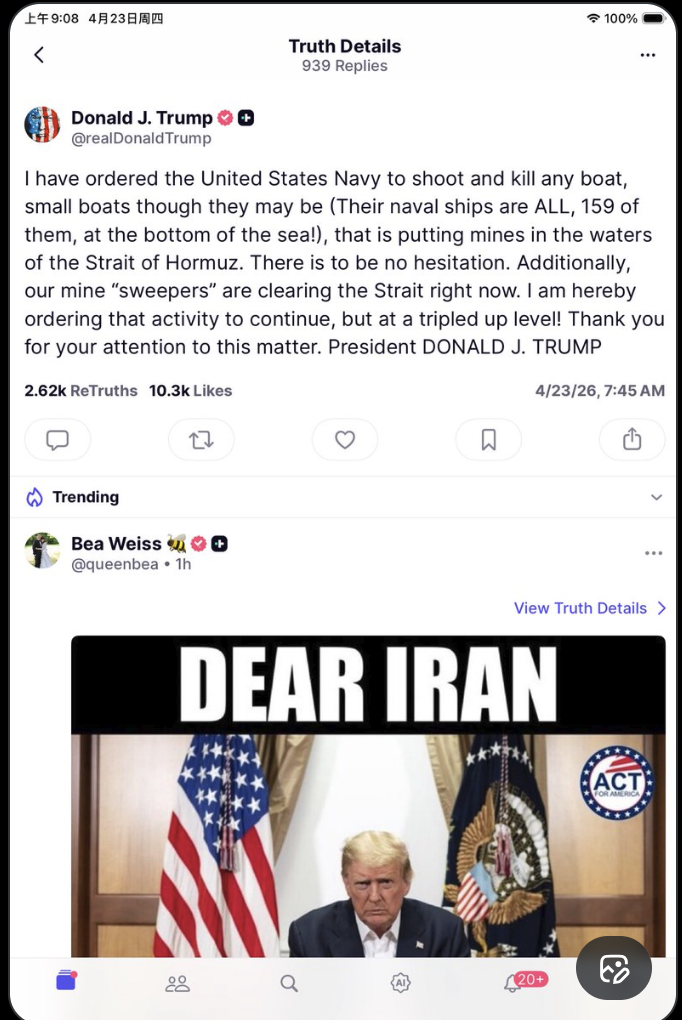Viewport: 682px width, 1020px height.
Task: Switch to the Groups tab
Action: point(177,984)
